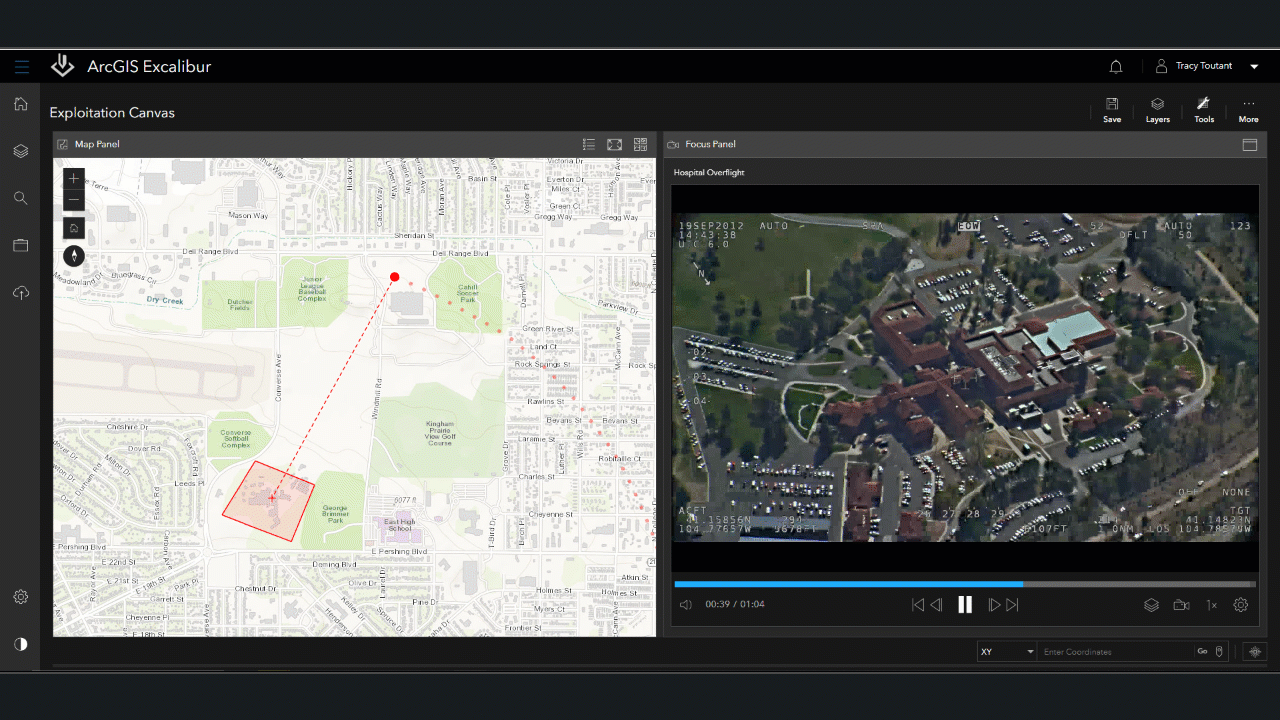Click the red sensor location dot

pyautogui.click(x=395, y=277)
